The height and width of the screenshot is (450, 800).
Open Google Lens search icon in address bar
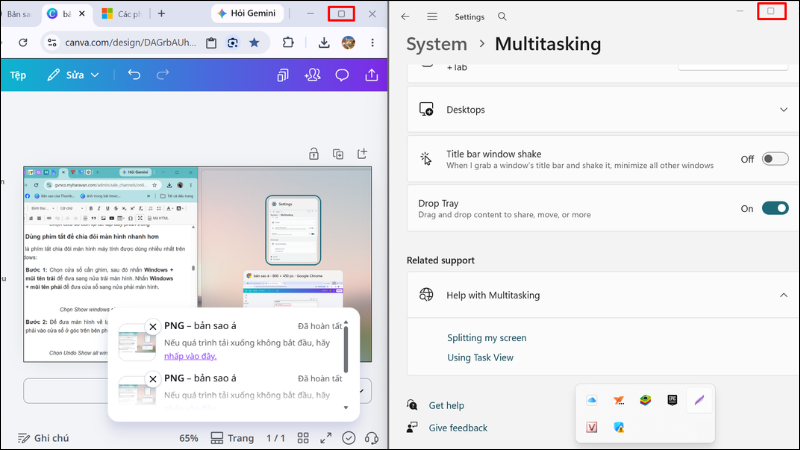tap(233, 43)
